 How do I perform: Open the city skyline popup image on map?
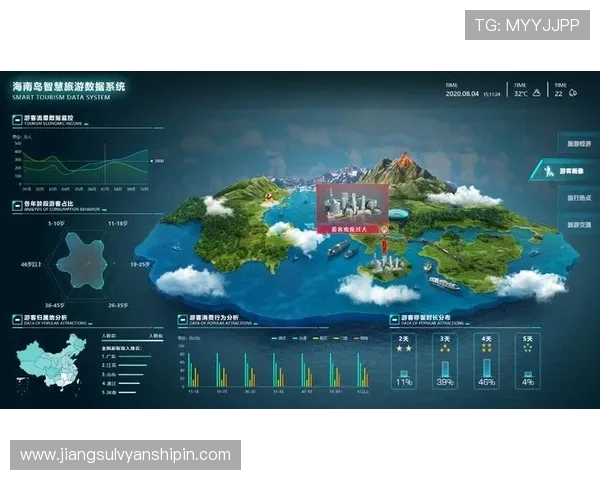coord(352,204)
